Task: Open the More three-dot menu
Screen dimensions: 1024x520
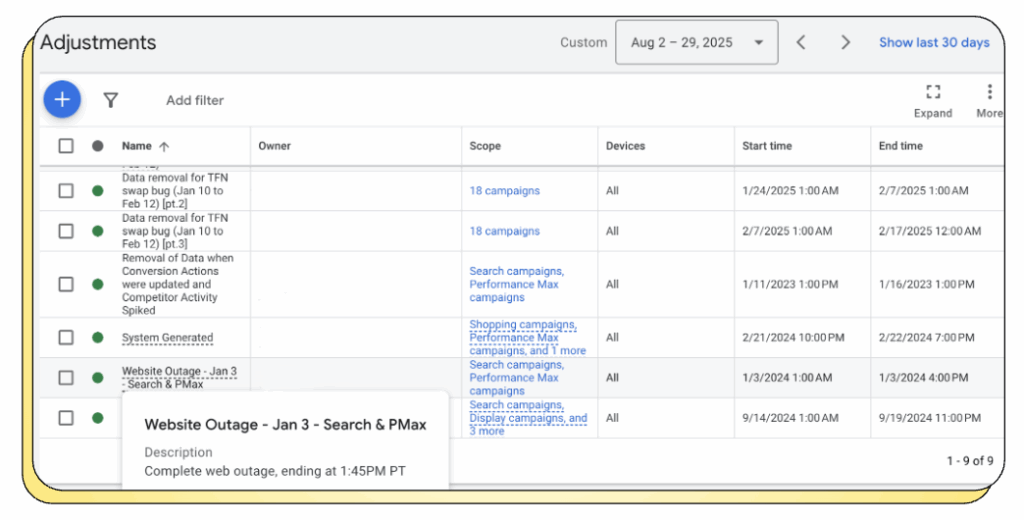Action: (x=989, y=93)
